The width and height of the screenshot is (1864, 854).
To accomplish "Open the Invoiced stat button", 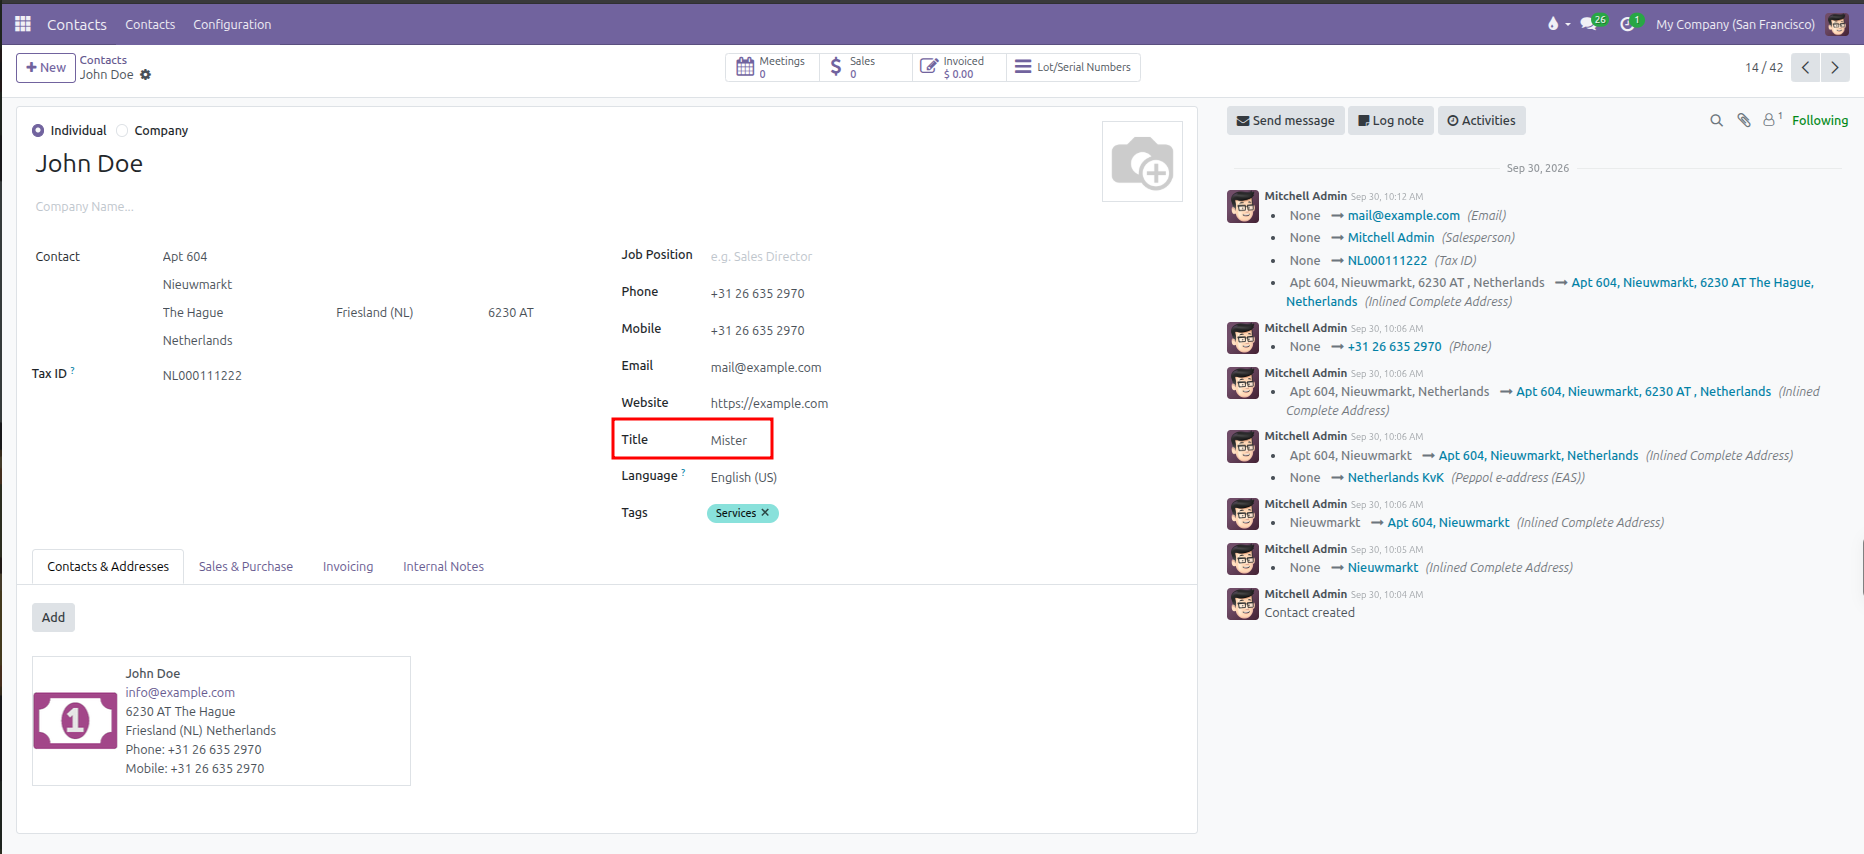I will [959, 67].
